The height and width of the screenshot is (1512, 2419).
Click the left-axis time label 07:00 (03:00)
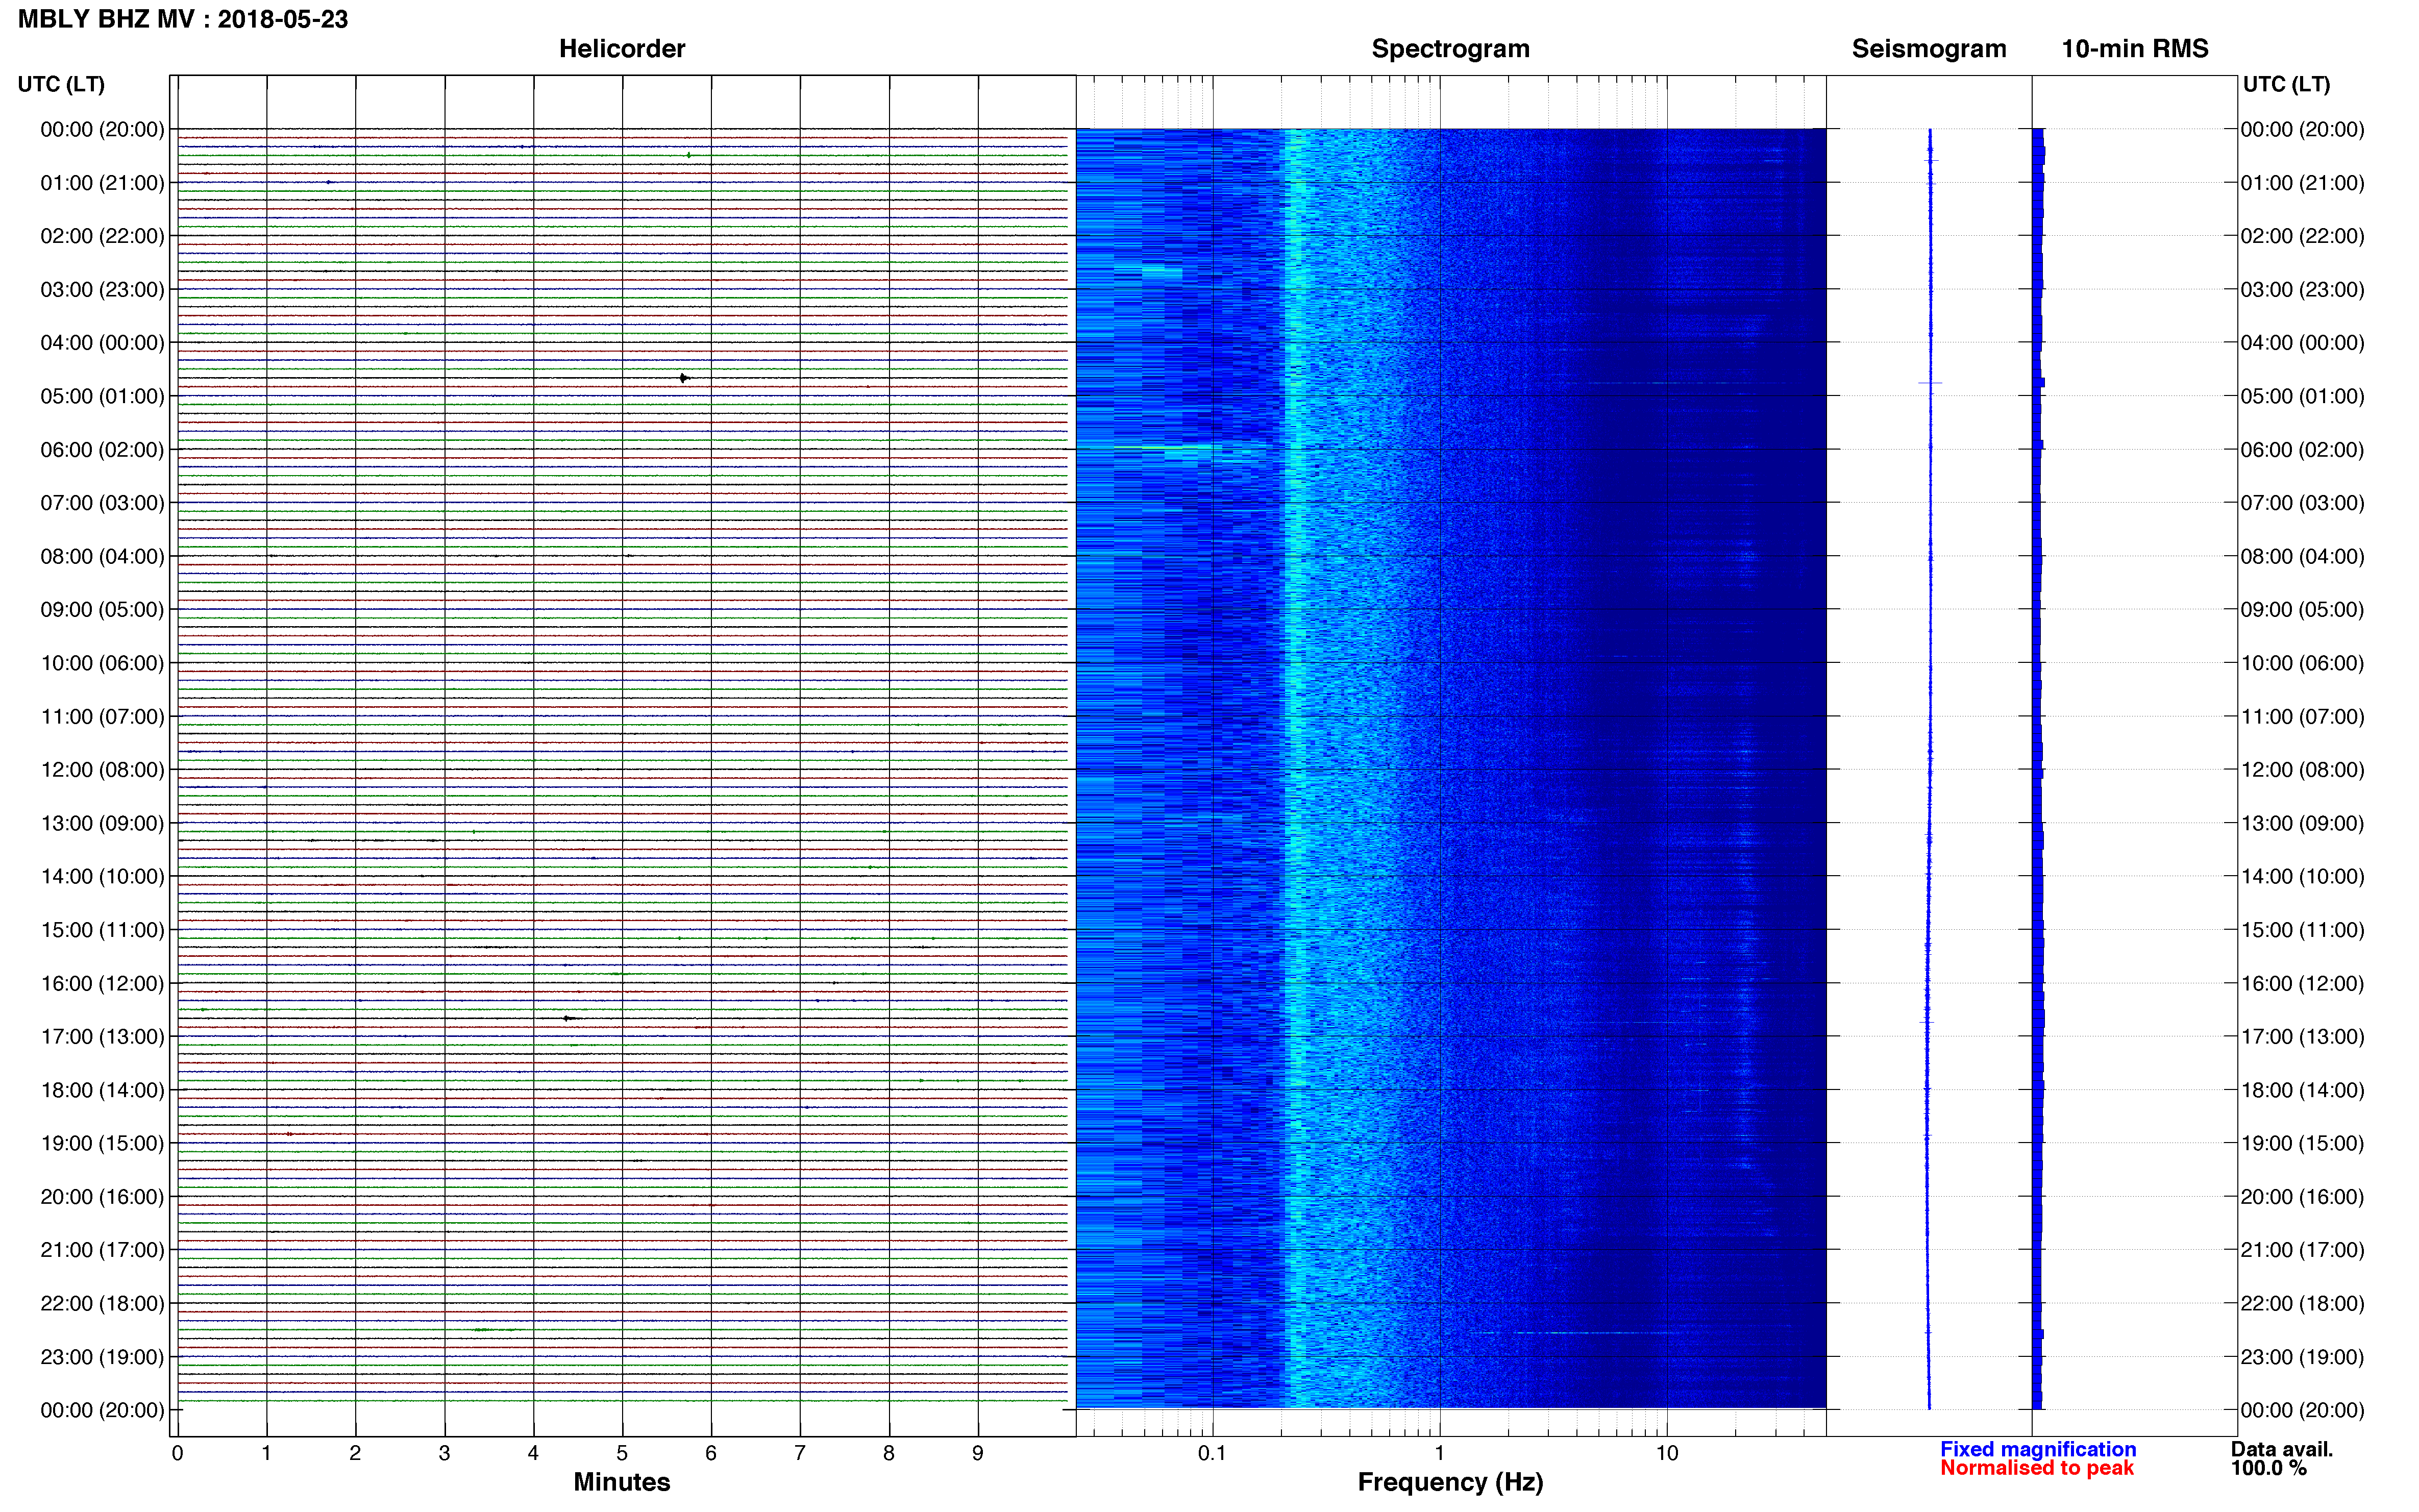point(102,503)
